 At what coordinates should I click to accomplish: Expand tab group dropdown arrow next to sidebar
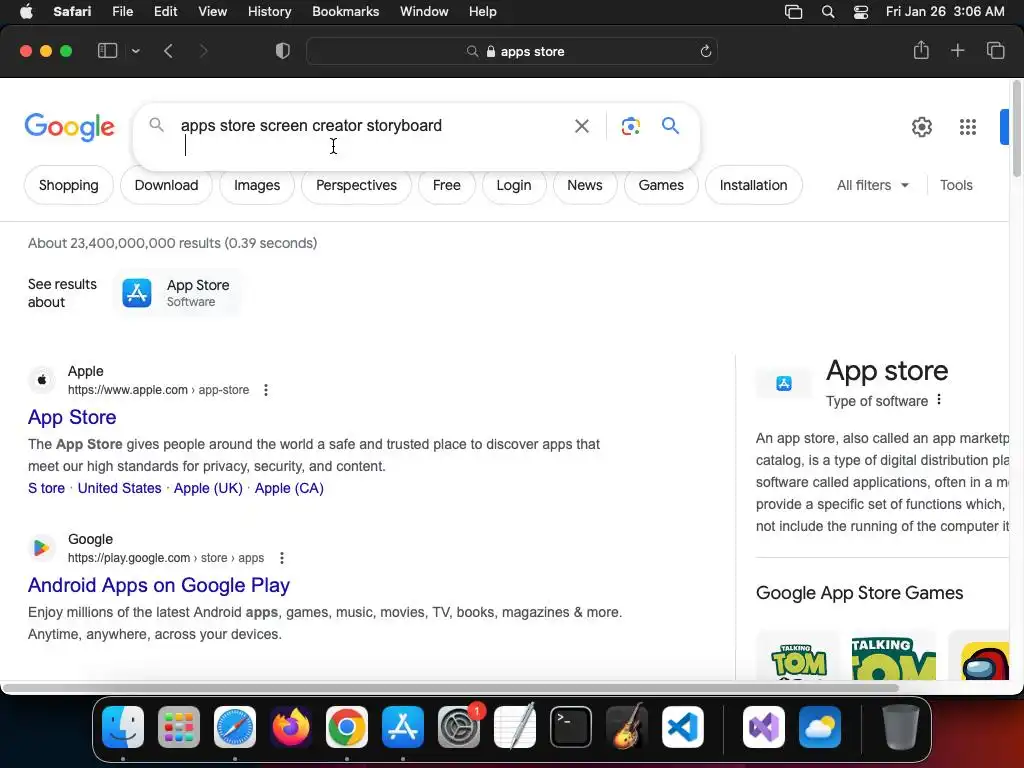click(135, 51)
